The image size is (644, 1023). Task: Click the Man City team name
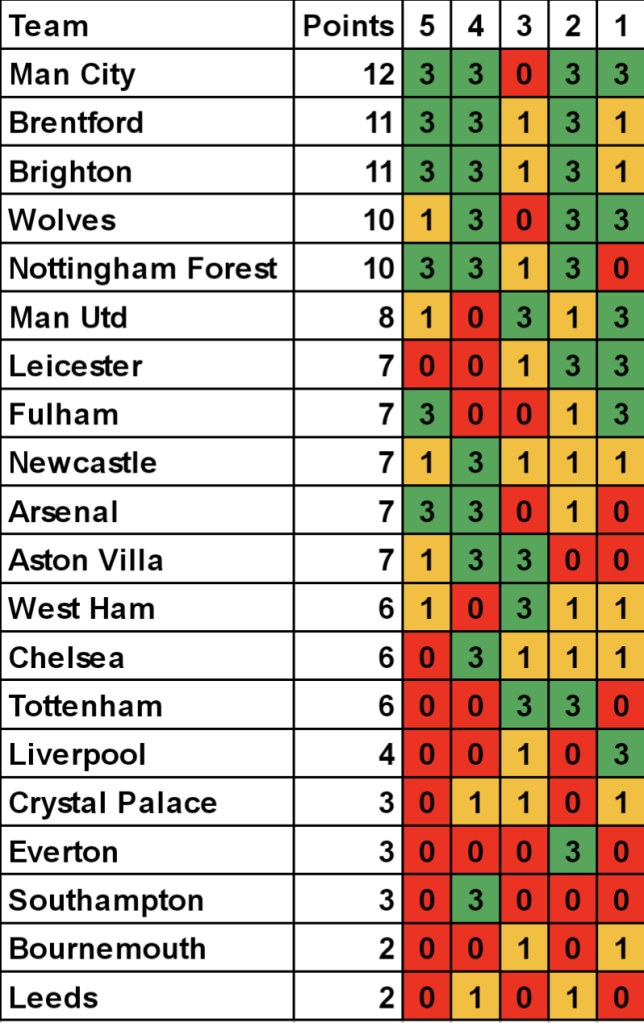tap(72, 74)
